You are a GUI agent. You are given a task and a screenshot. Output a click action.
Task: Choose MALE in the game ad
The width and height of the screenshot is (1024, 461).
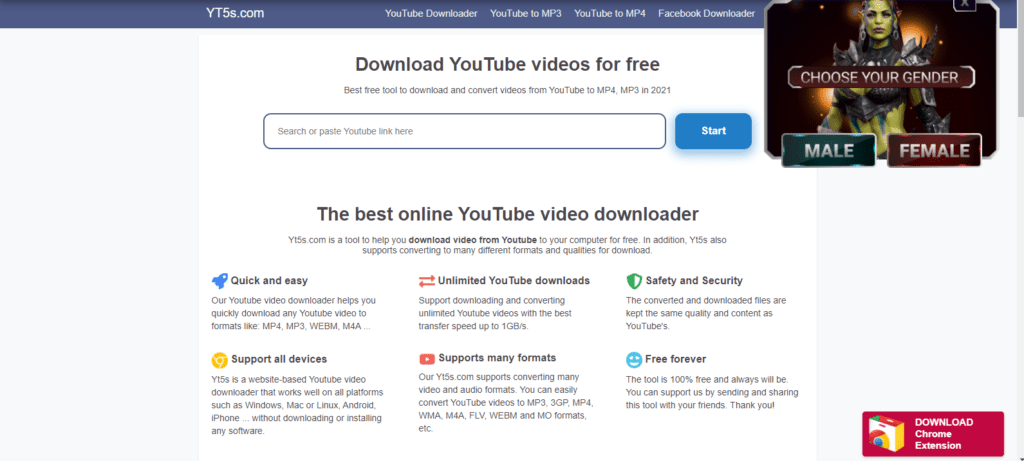tap(829, 151)
